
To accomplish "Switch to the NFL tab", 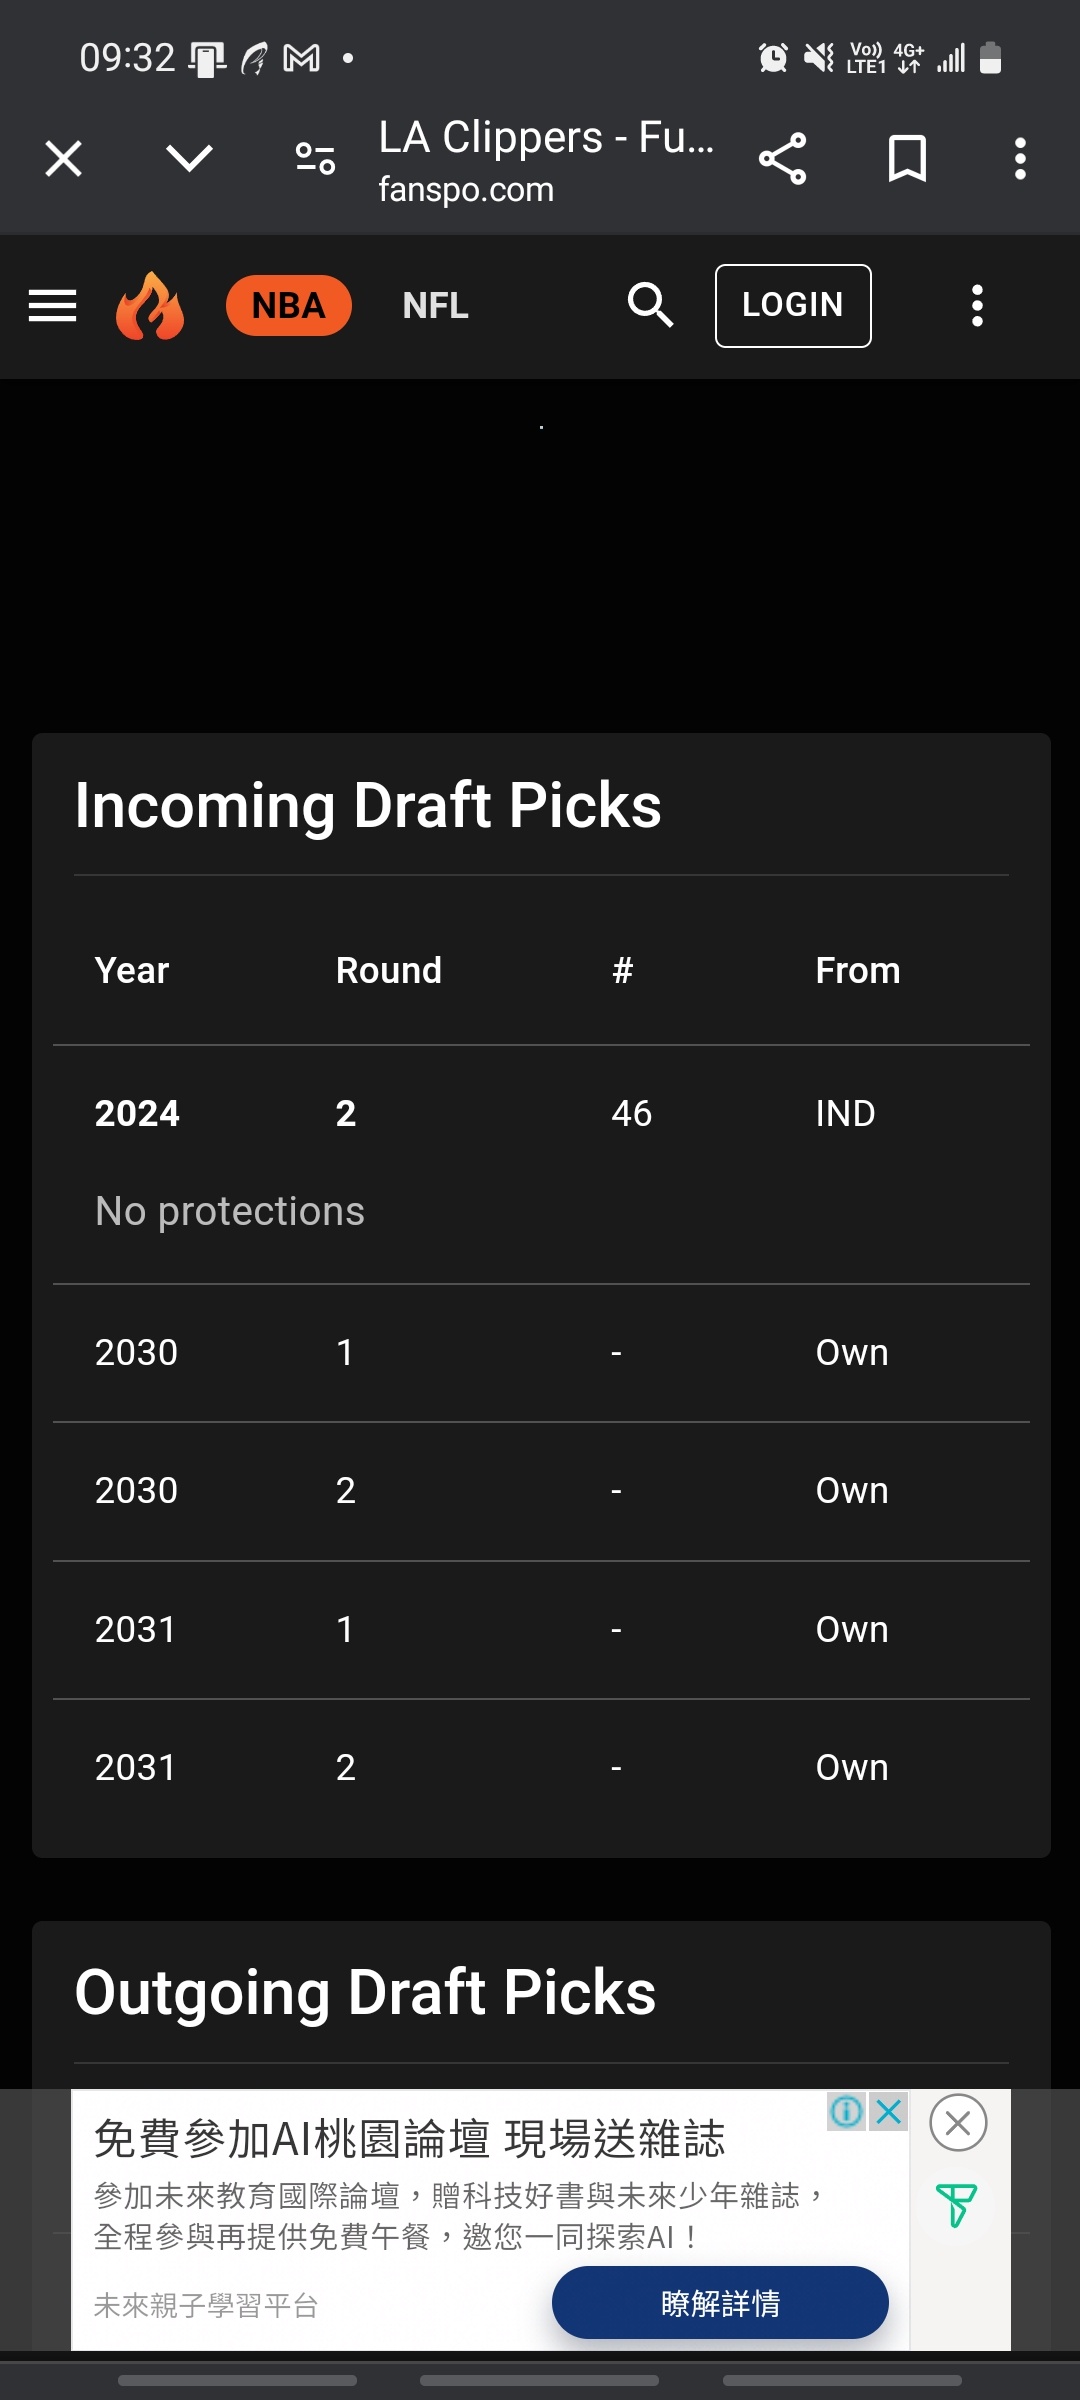I will click(435, 306).
